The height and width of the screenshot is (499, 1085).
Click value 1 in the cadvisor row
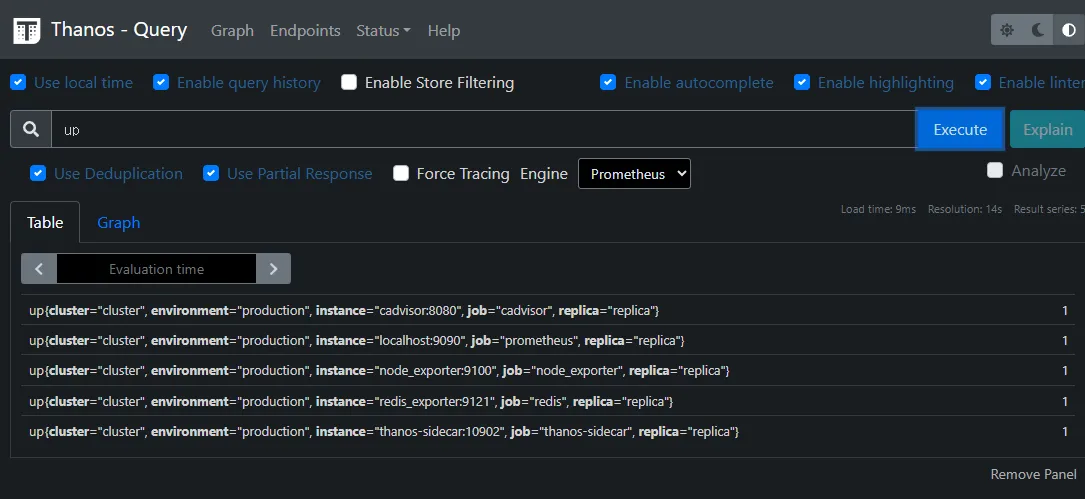[1065, 310]
